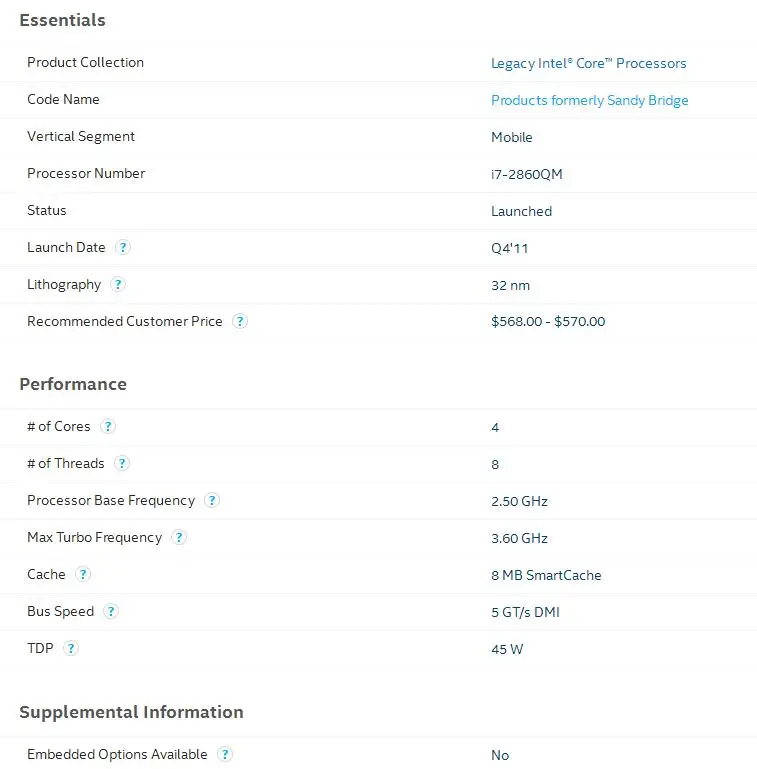Click the Lithography help icon
The width and height of the screenshot is (757, 769).
pos(118,284)
